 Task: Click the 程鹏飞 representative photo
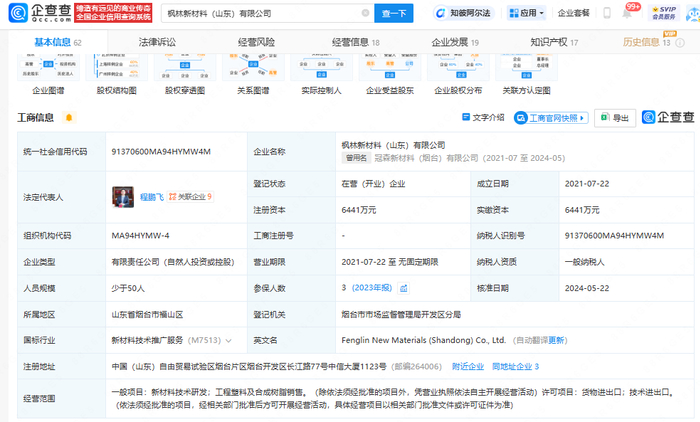125,196
